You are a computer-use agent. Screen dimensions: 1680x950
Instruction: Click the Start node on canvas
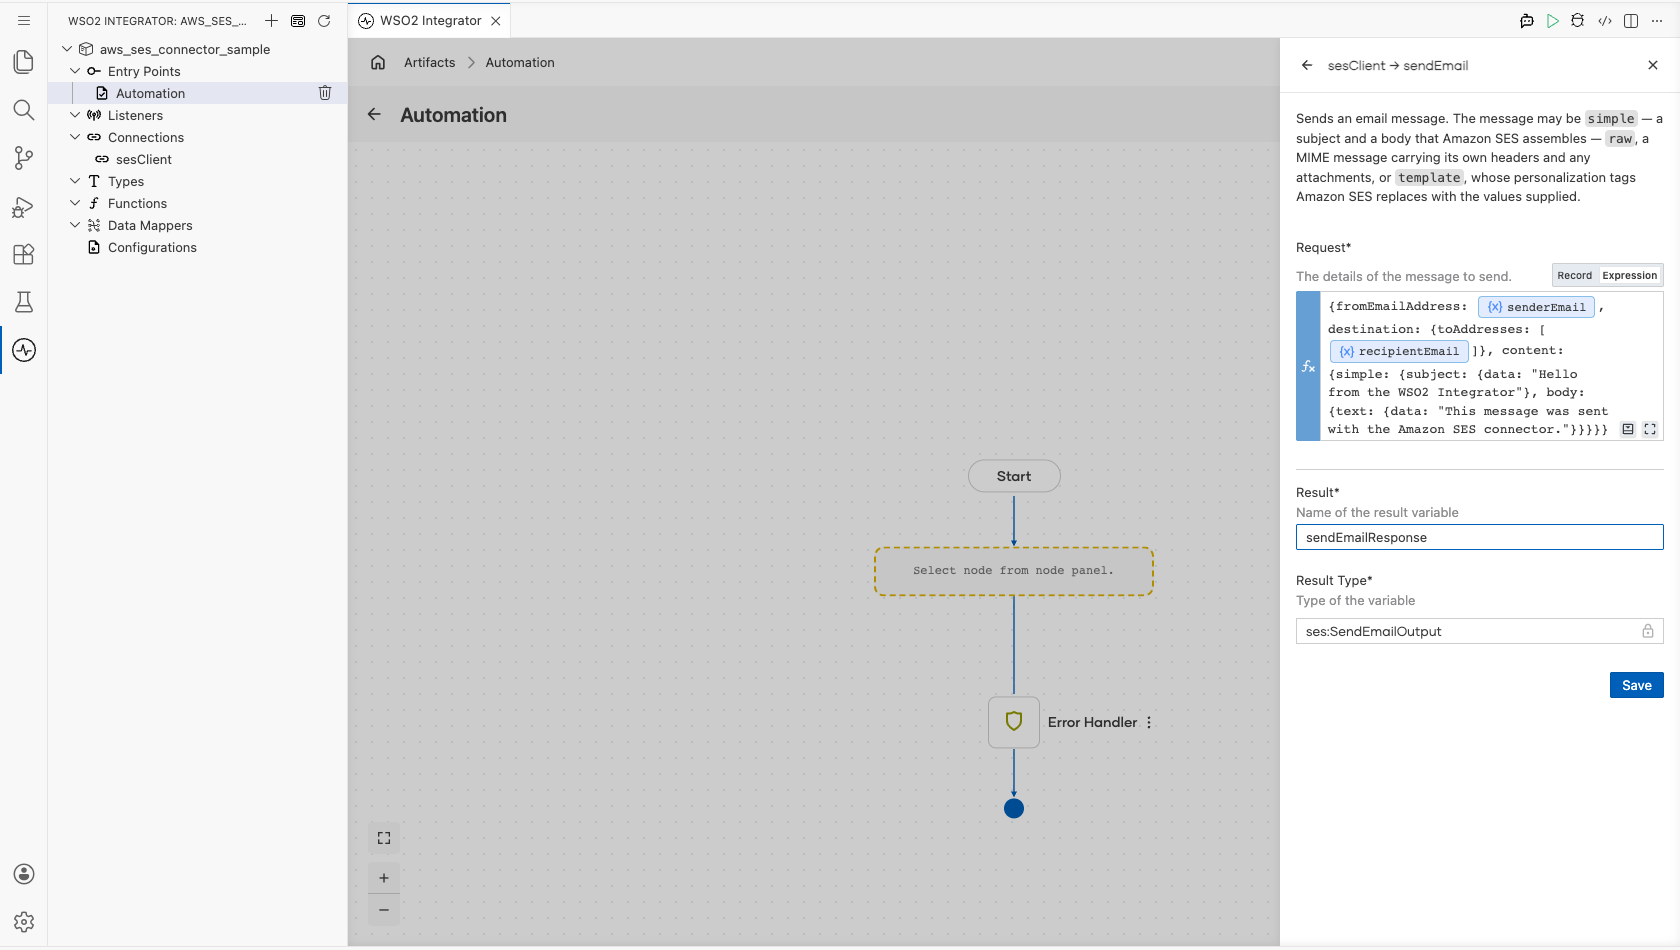point(1014,476)
